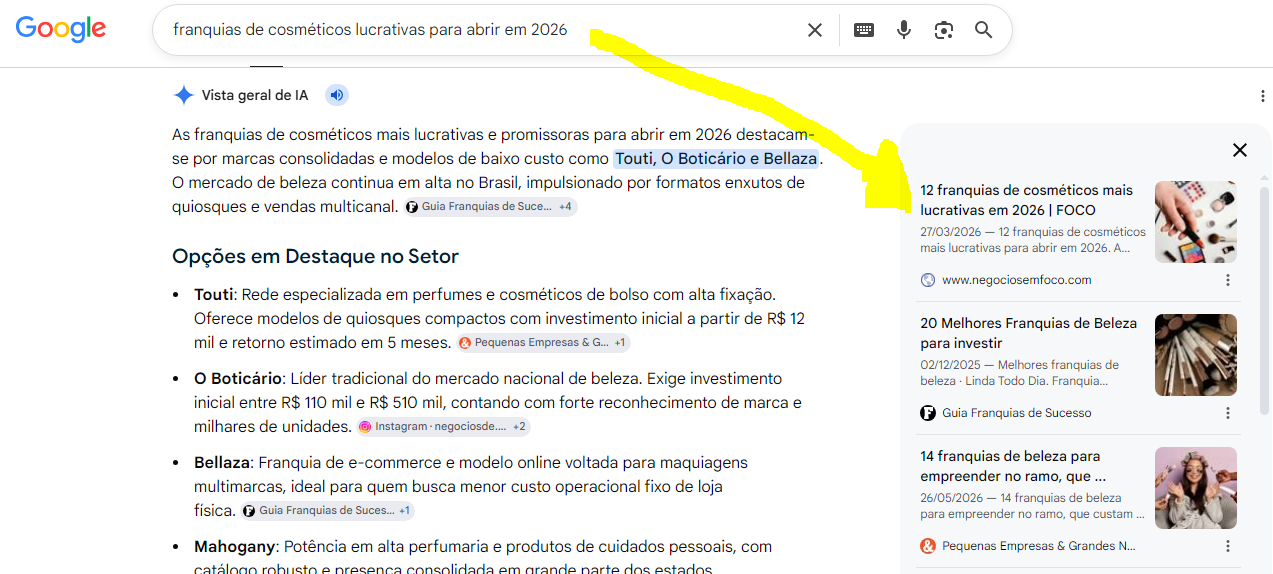Open the Guia Franquias de Suces... +1 citation chip
Screen dimensions: 1273x574
click(326, 511)
